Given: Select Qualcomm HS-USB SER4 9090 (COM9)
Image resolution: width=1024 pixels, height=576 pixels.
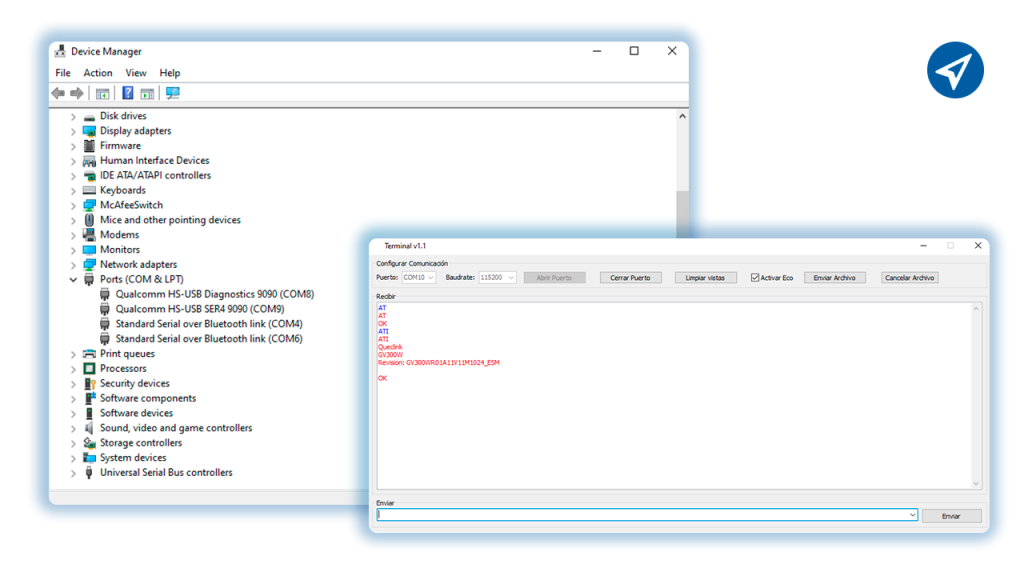Looking at the screenshot, I should tap(200, 310).
